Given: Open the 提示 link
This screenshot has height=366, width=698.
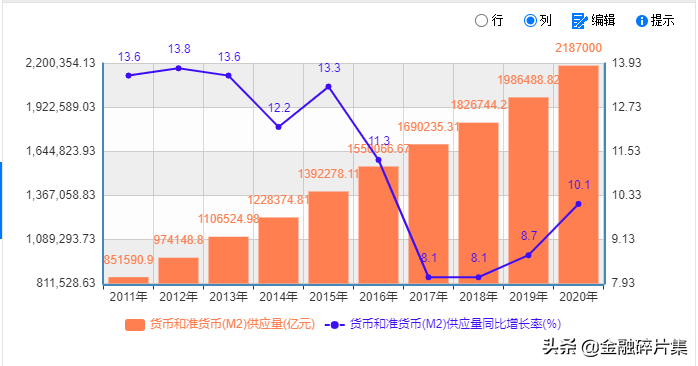Looking at the screenshot, I should point(662,20).
